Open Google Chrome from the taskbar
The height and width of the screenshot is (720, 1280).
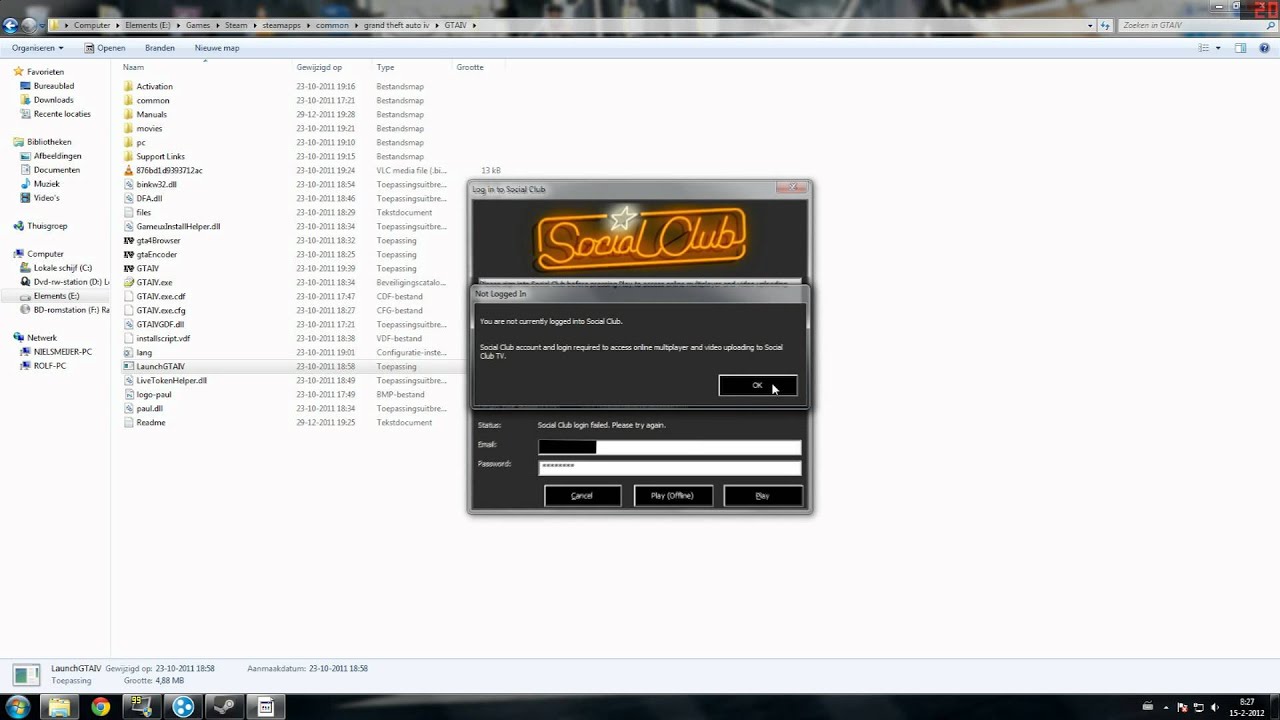(x=100, y=707)
